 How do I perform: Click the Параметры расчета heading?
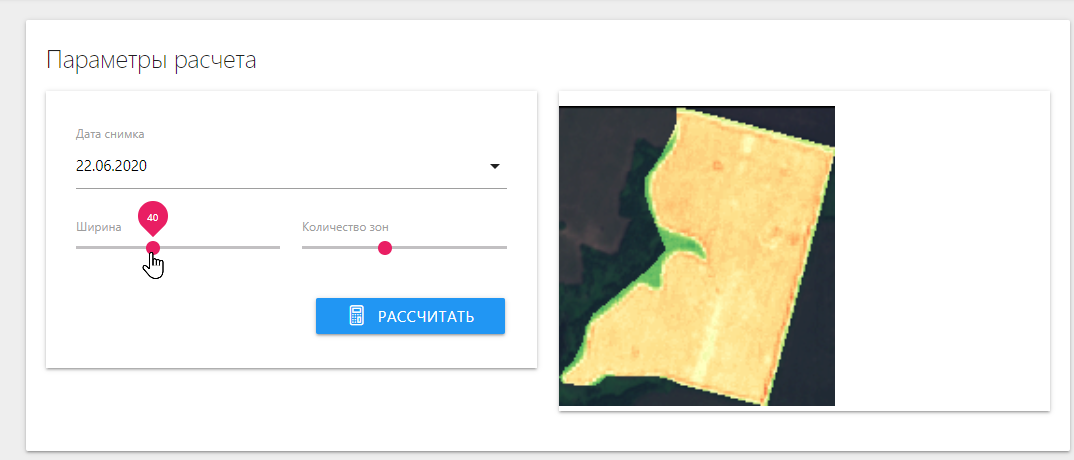coord(151,60)
